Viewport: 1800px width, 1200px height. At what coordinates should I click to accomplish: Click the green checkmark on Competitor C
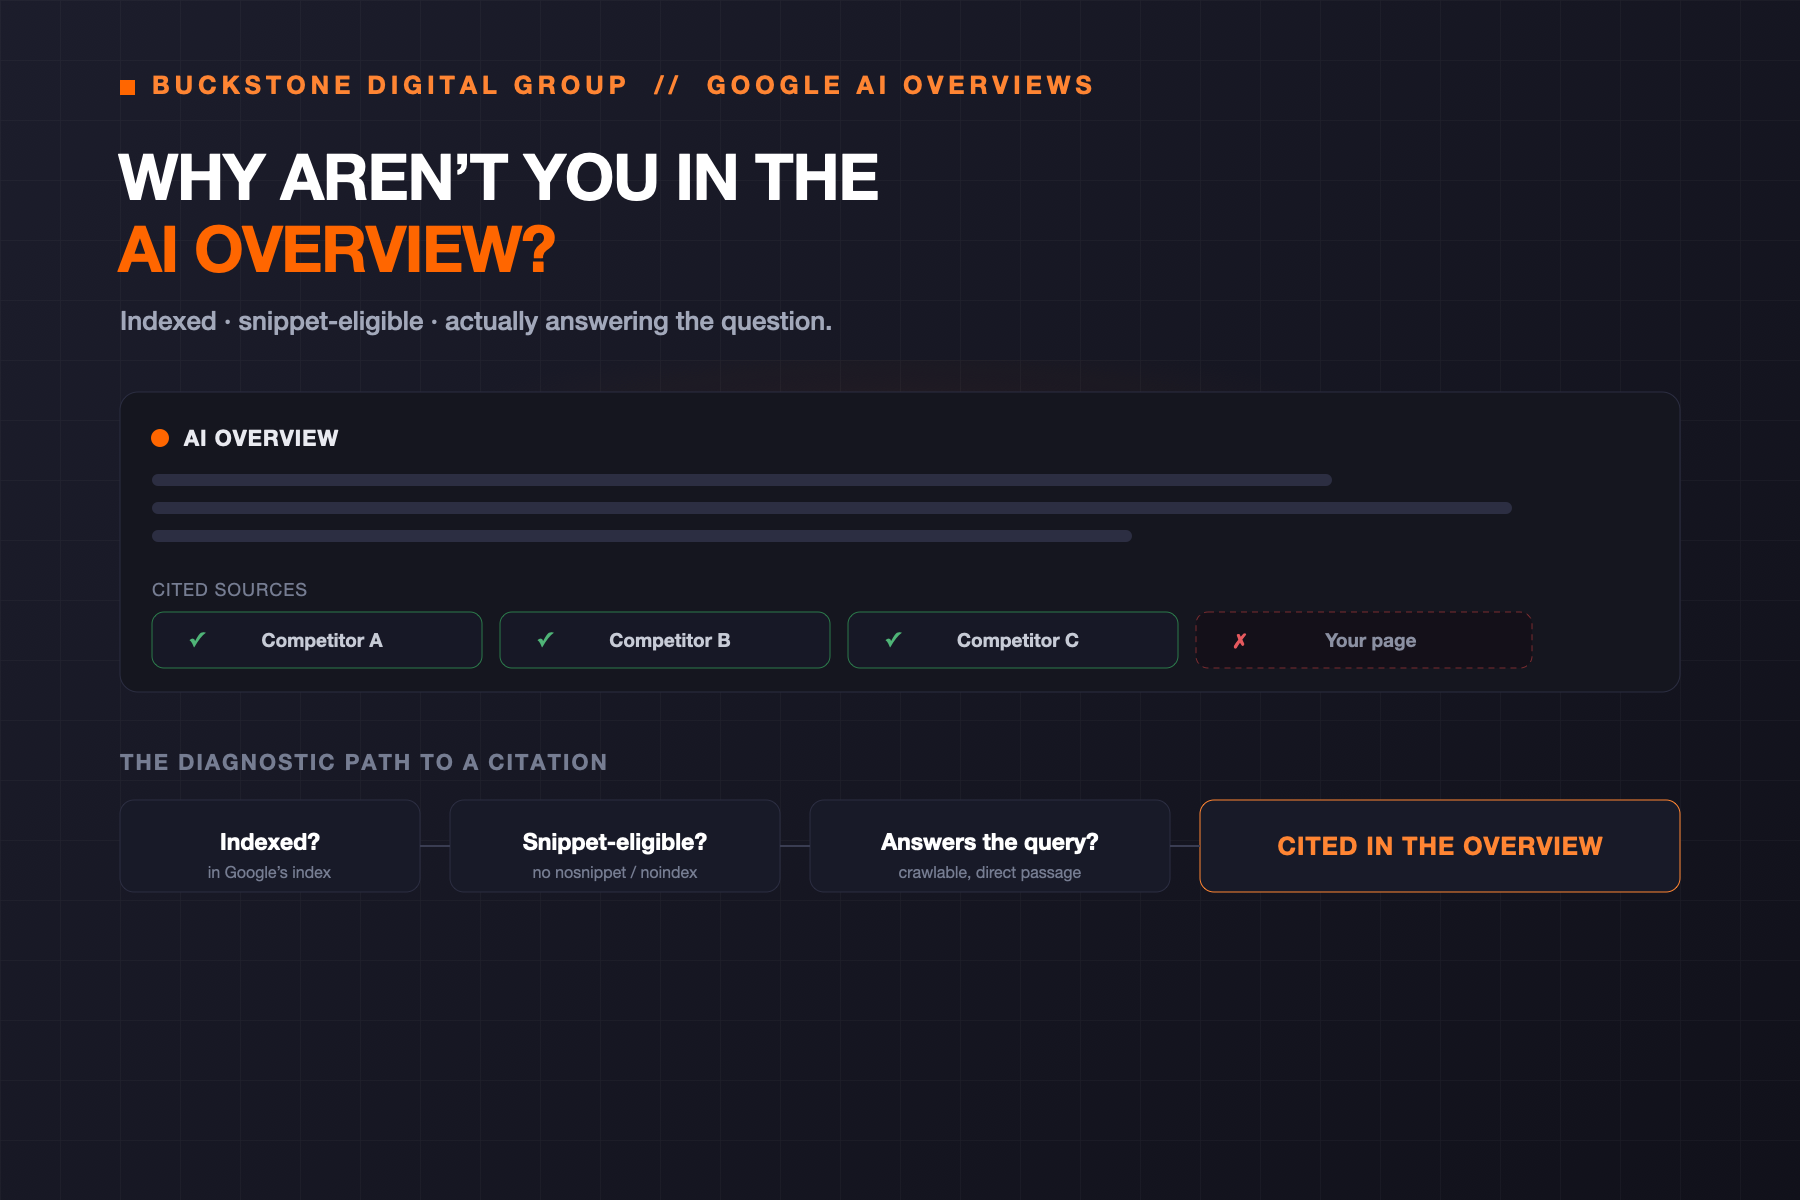coord(894,640)
